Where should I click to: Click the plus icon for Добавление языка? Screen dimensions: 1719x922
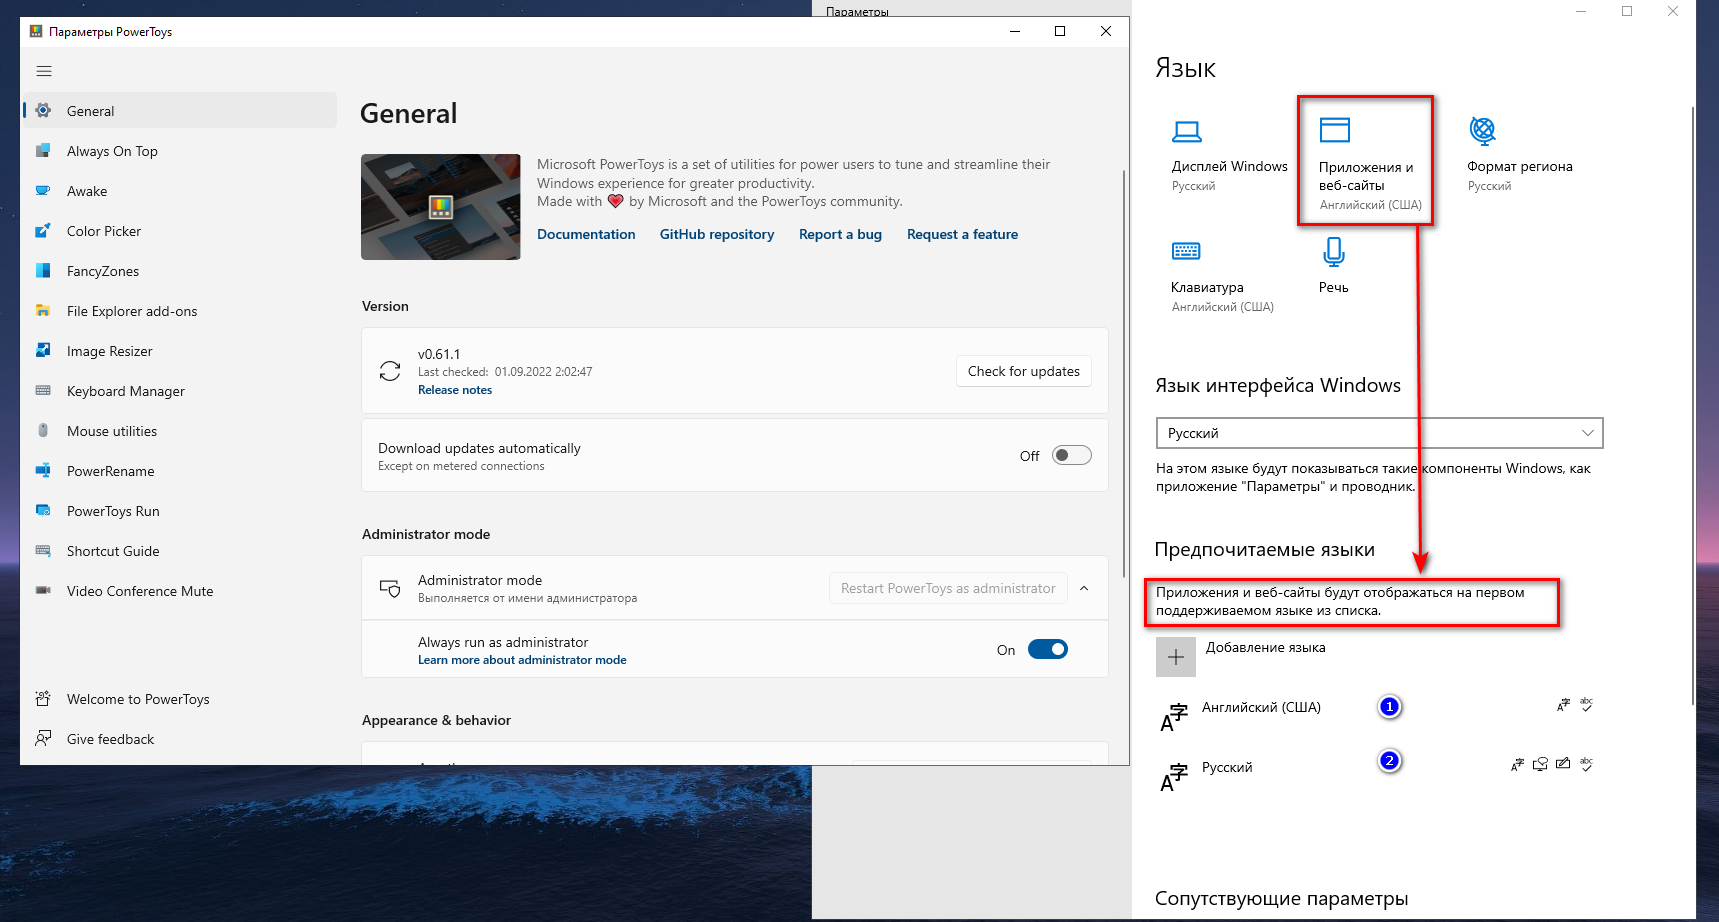1176,657
